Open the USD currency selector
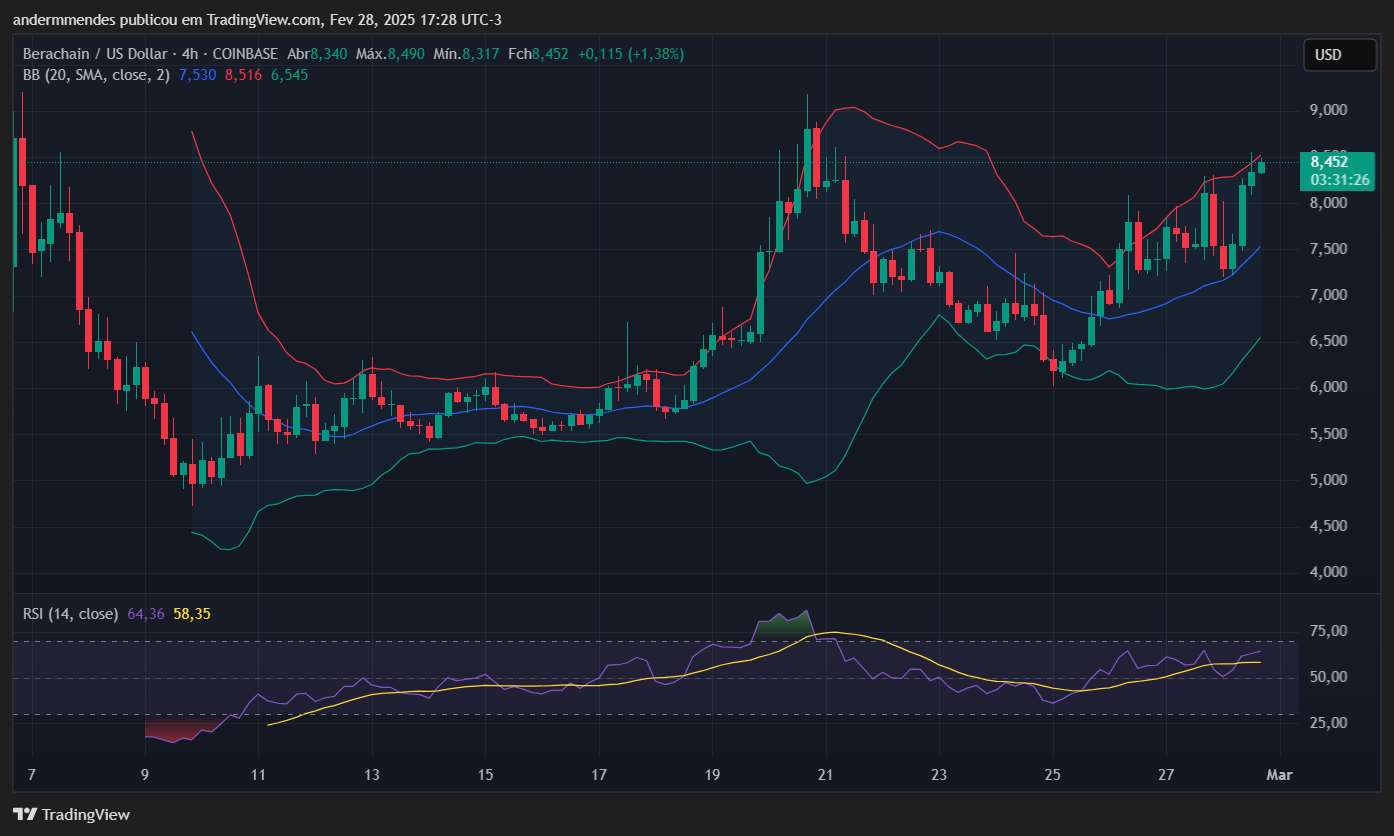Image resolution: width=1394 pixels, height=836 pixels. coord(1339,55)
